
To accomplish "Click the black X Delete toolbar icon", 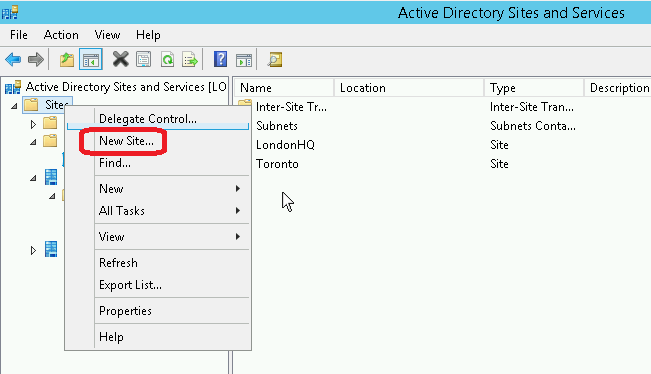I will [120, 59].
